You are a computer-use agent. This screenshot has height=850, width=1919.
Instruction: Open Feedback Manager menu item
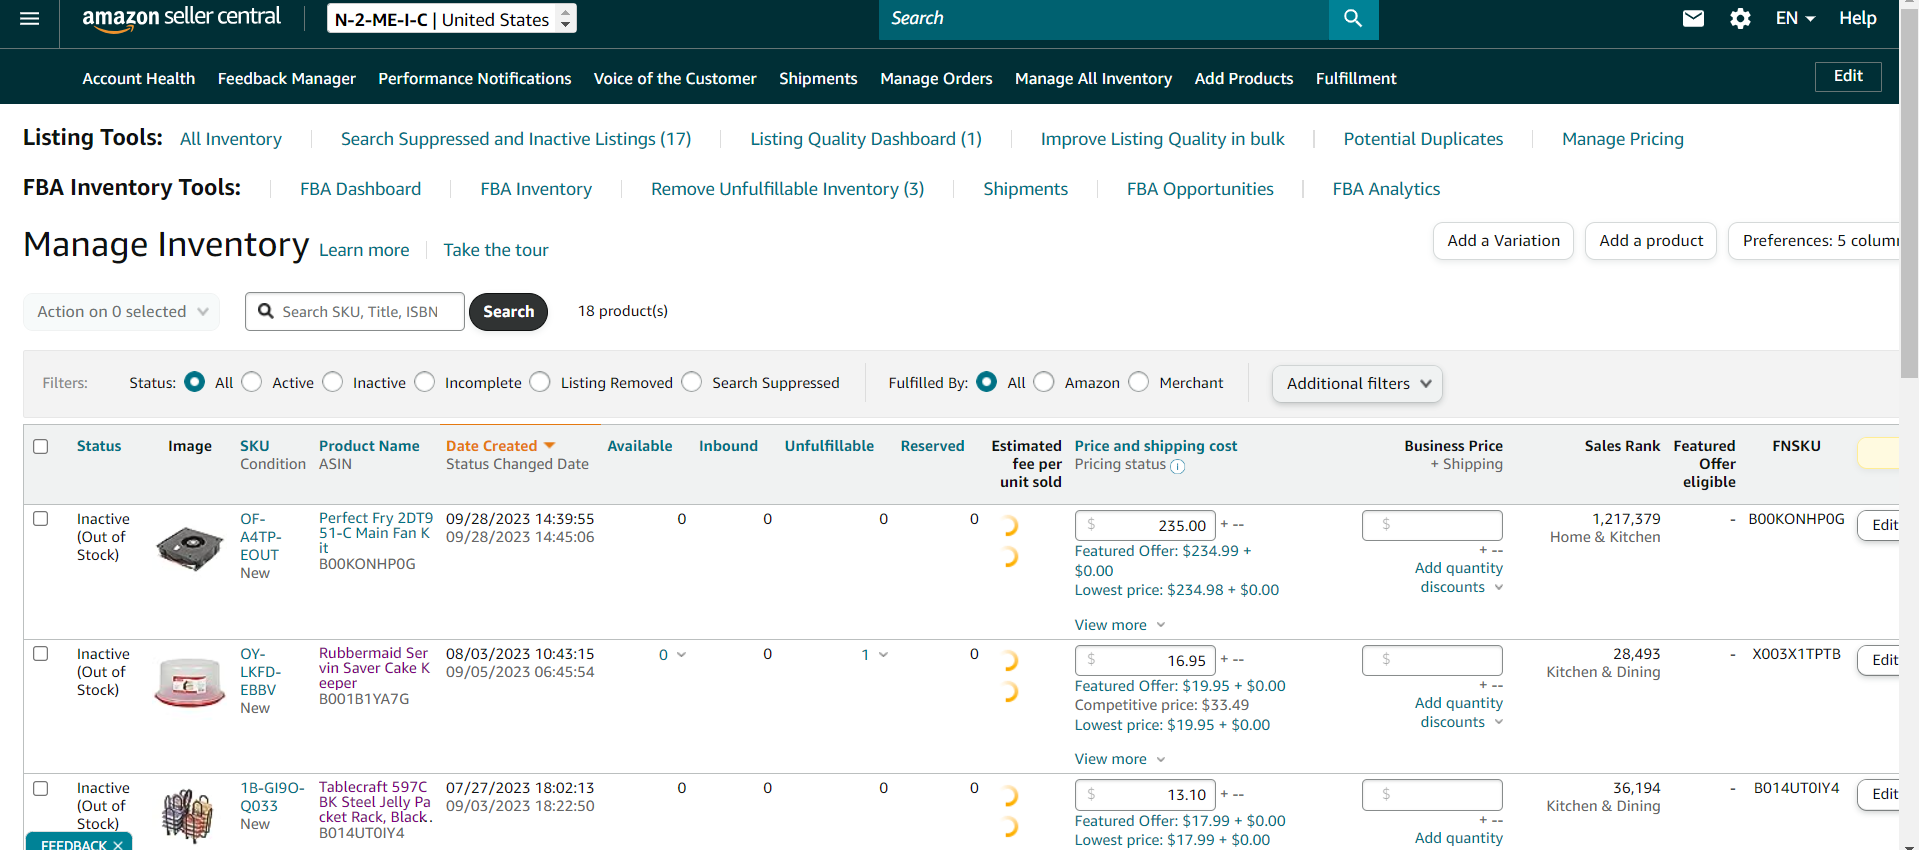(x=287, y=78)
